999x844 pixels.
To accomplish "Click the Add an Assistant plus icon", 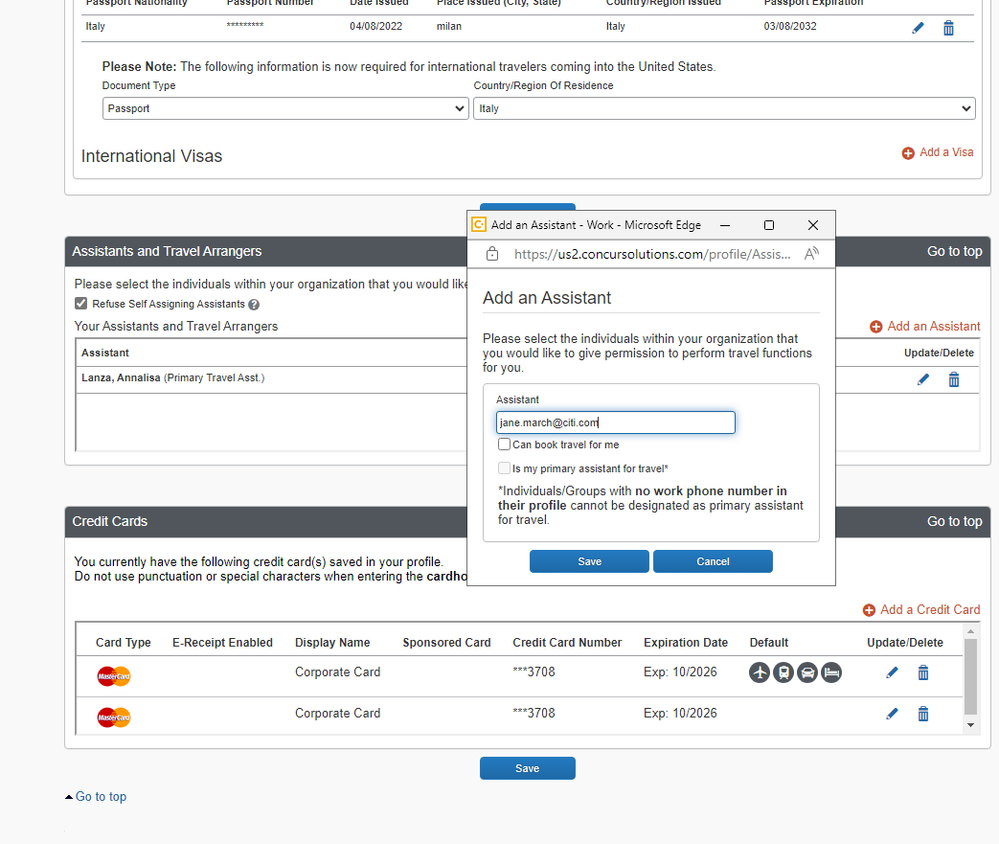I will [876, 327].
